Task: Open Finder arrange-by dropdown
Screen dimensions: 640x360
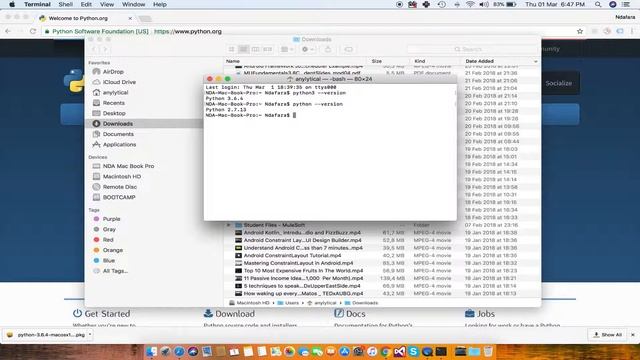Action: pyautogui.click(x=287, y=49)
